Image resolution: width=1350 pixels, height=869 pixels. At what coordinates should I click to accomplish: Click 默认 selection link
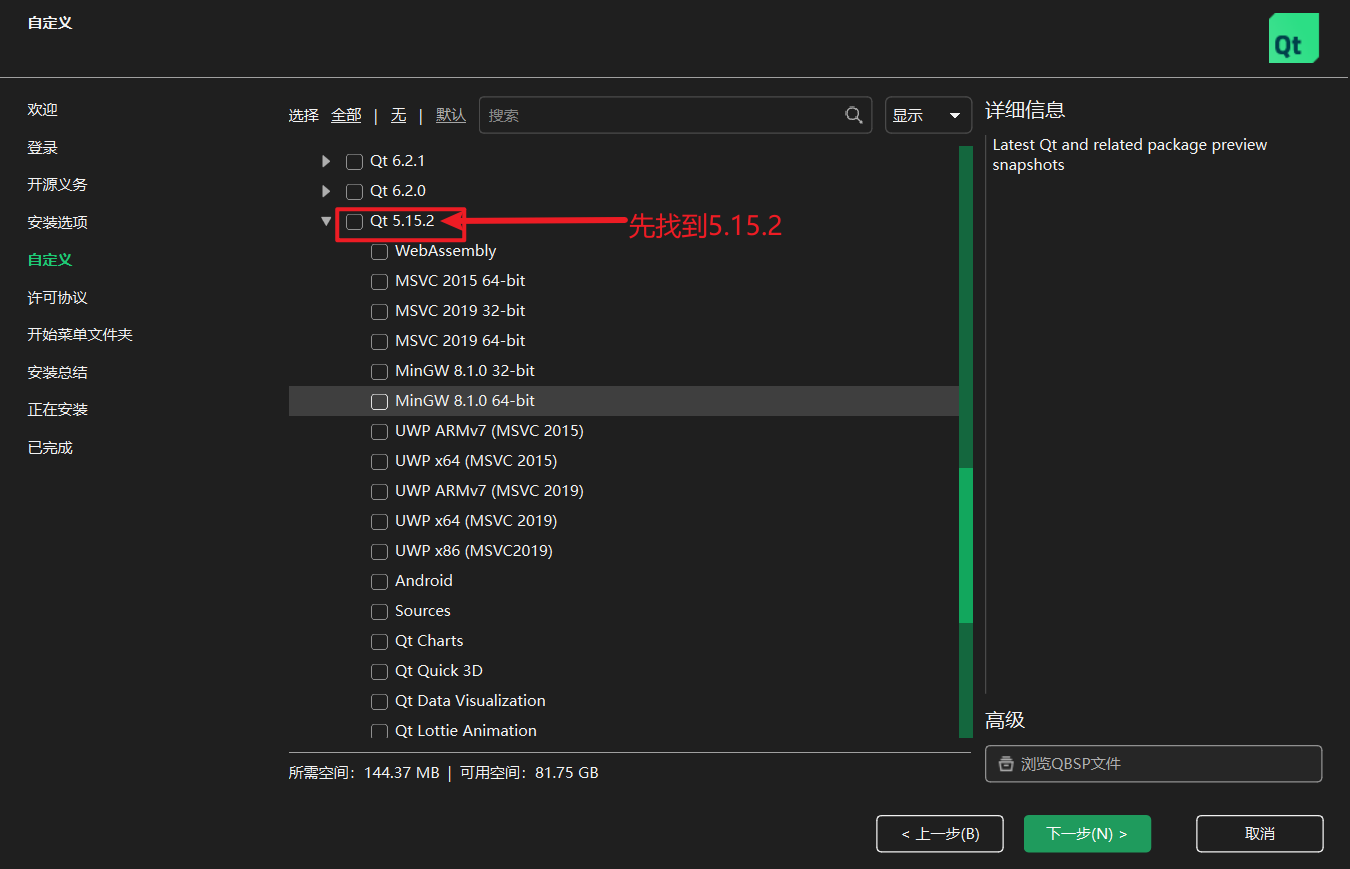pos(451,115)
